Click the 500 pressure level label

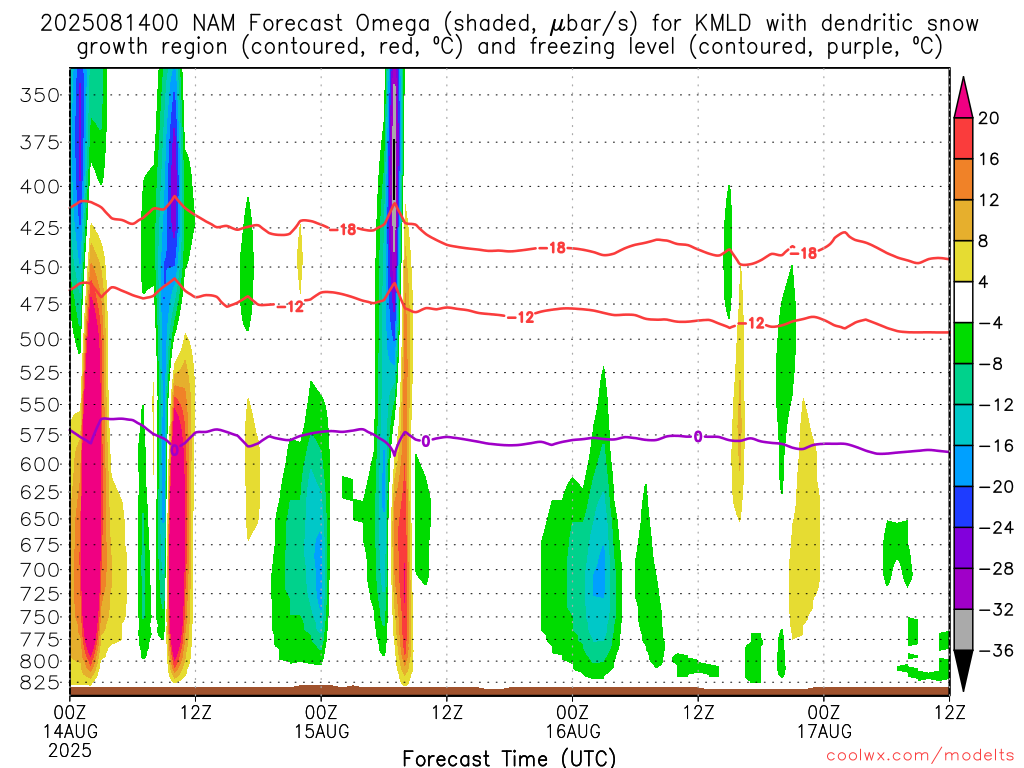pyautogui.click(x=40, y=340)
